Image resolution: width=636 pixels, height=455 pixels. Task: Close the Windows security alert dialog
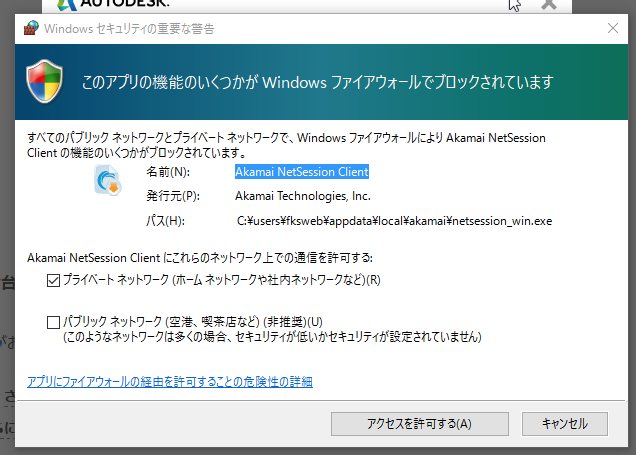(x=613, y=28)
